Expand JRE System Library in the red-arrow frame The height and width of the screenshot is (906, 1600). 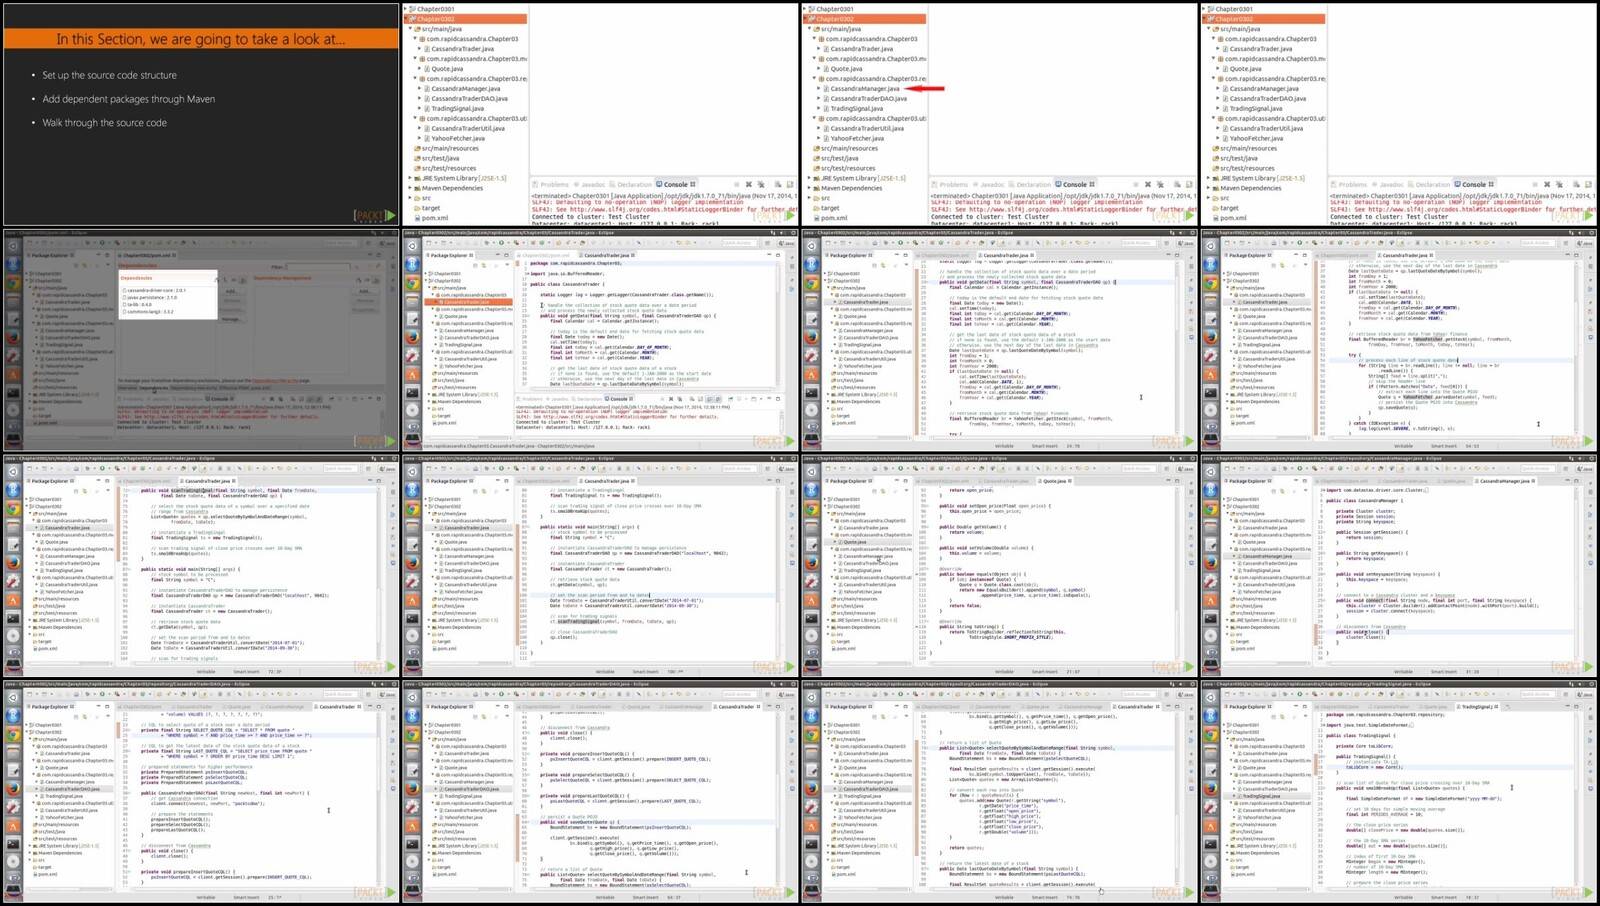tap(809, 178)
